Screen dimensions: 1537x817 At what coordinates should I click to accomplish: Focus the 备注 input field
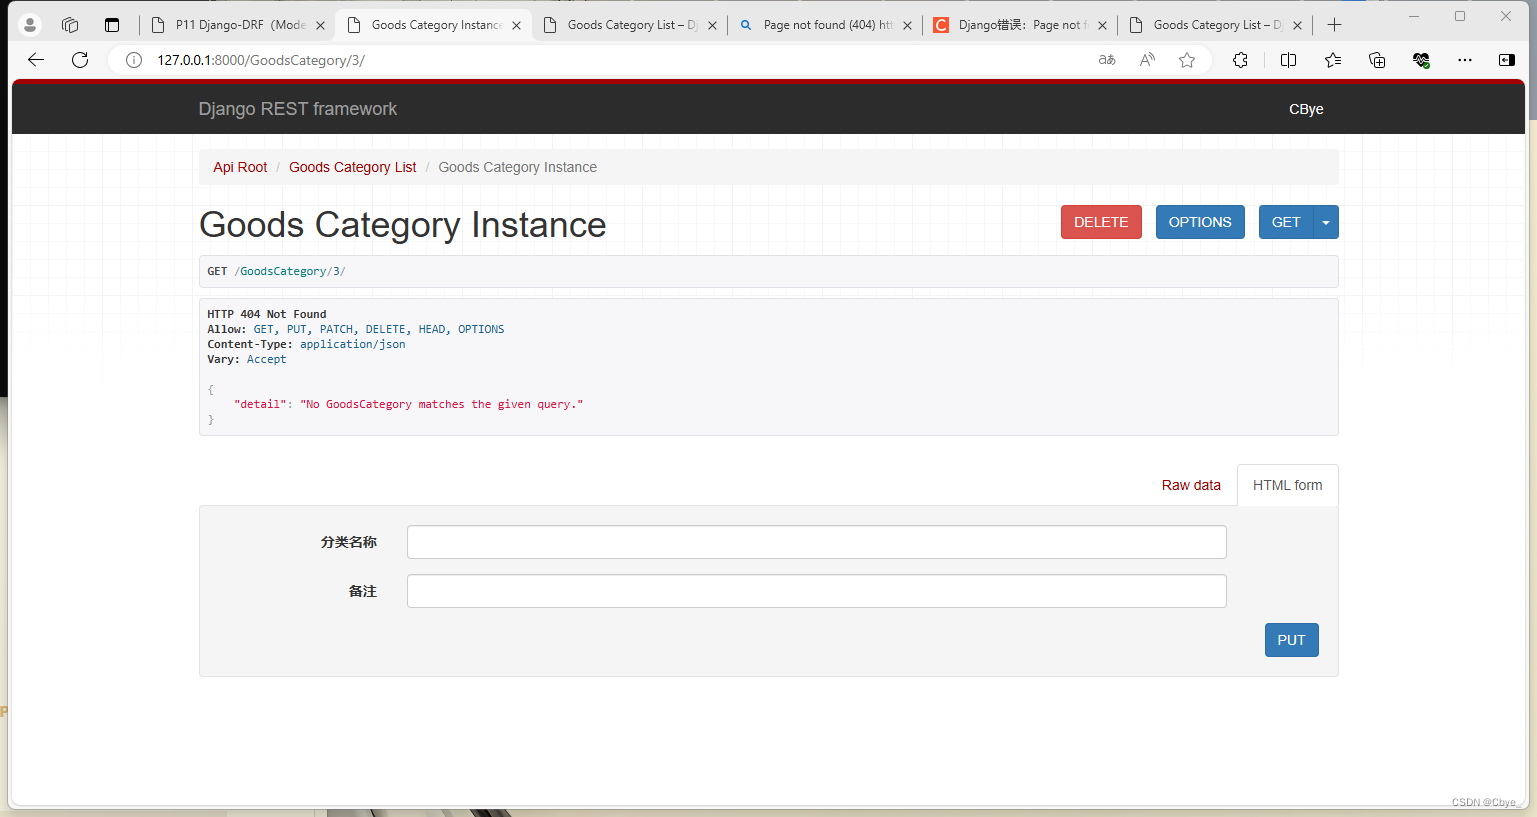pos(816,591)
